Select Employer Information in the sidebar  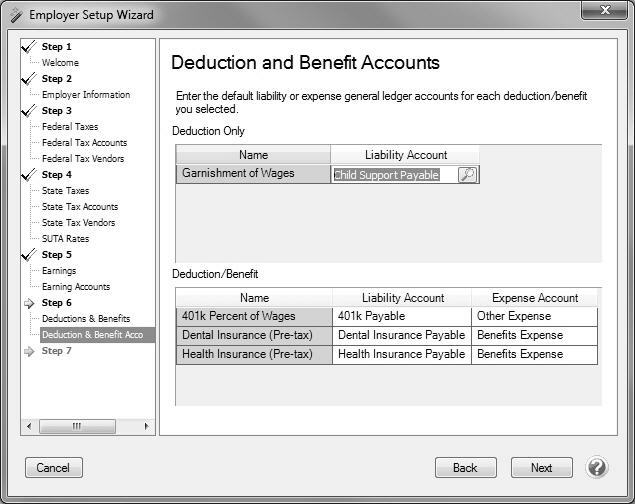pyautogui.click(x=86, y=95)
